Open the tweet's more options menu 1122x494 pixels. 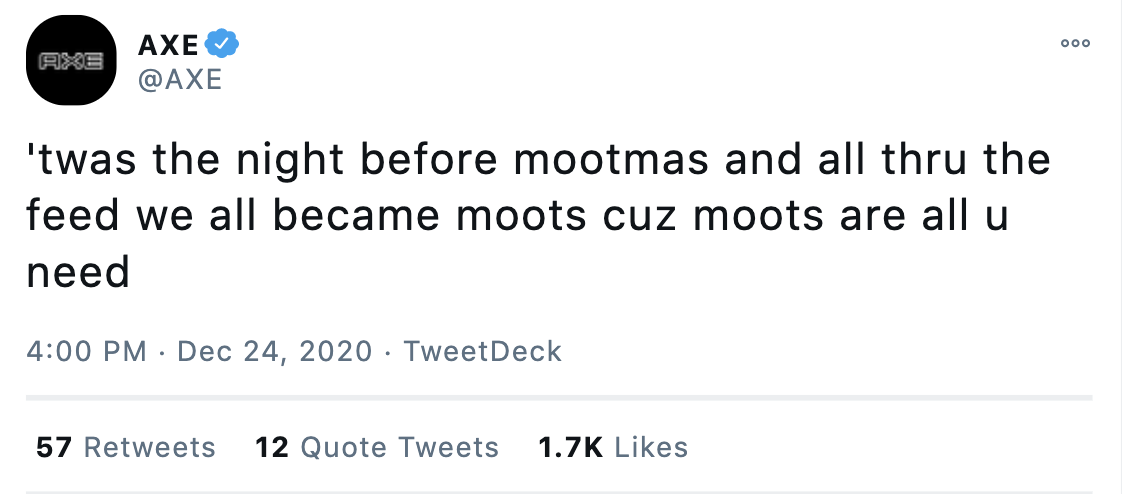point(1076,43)
